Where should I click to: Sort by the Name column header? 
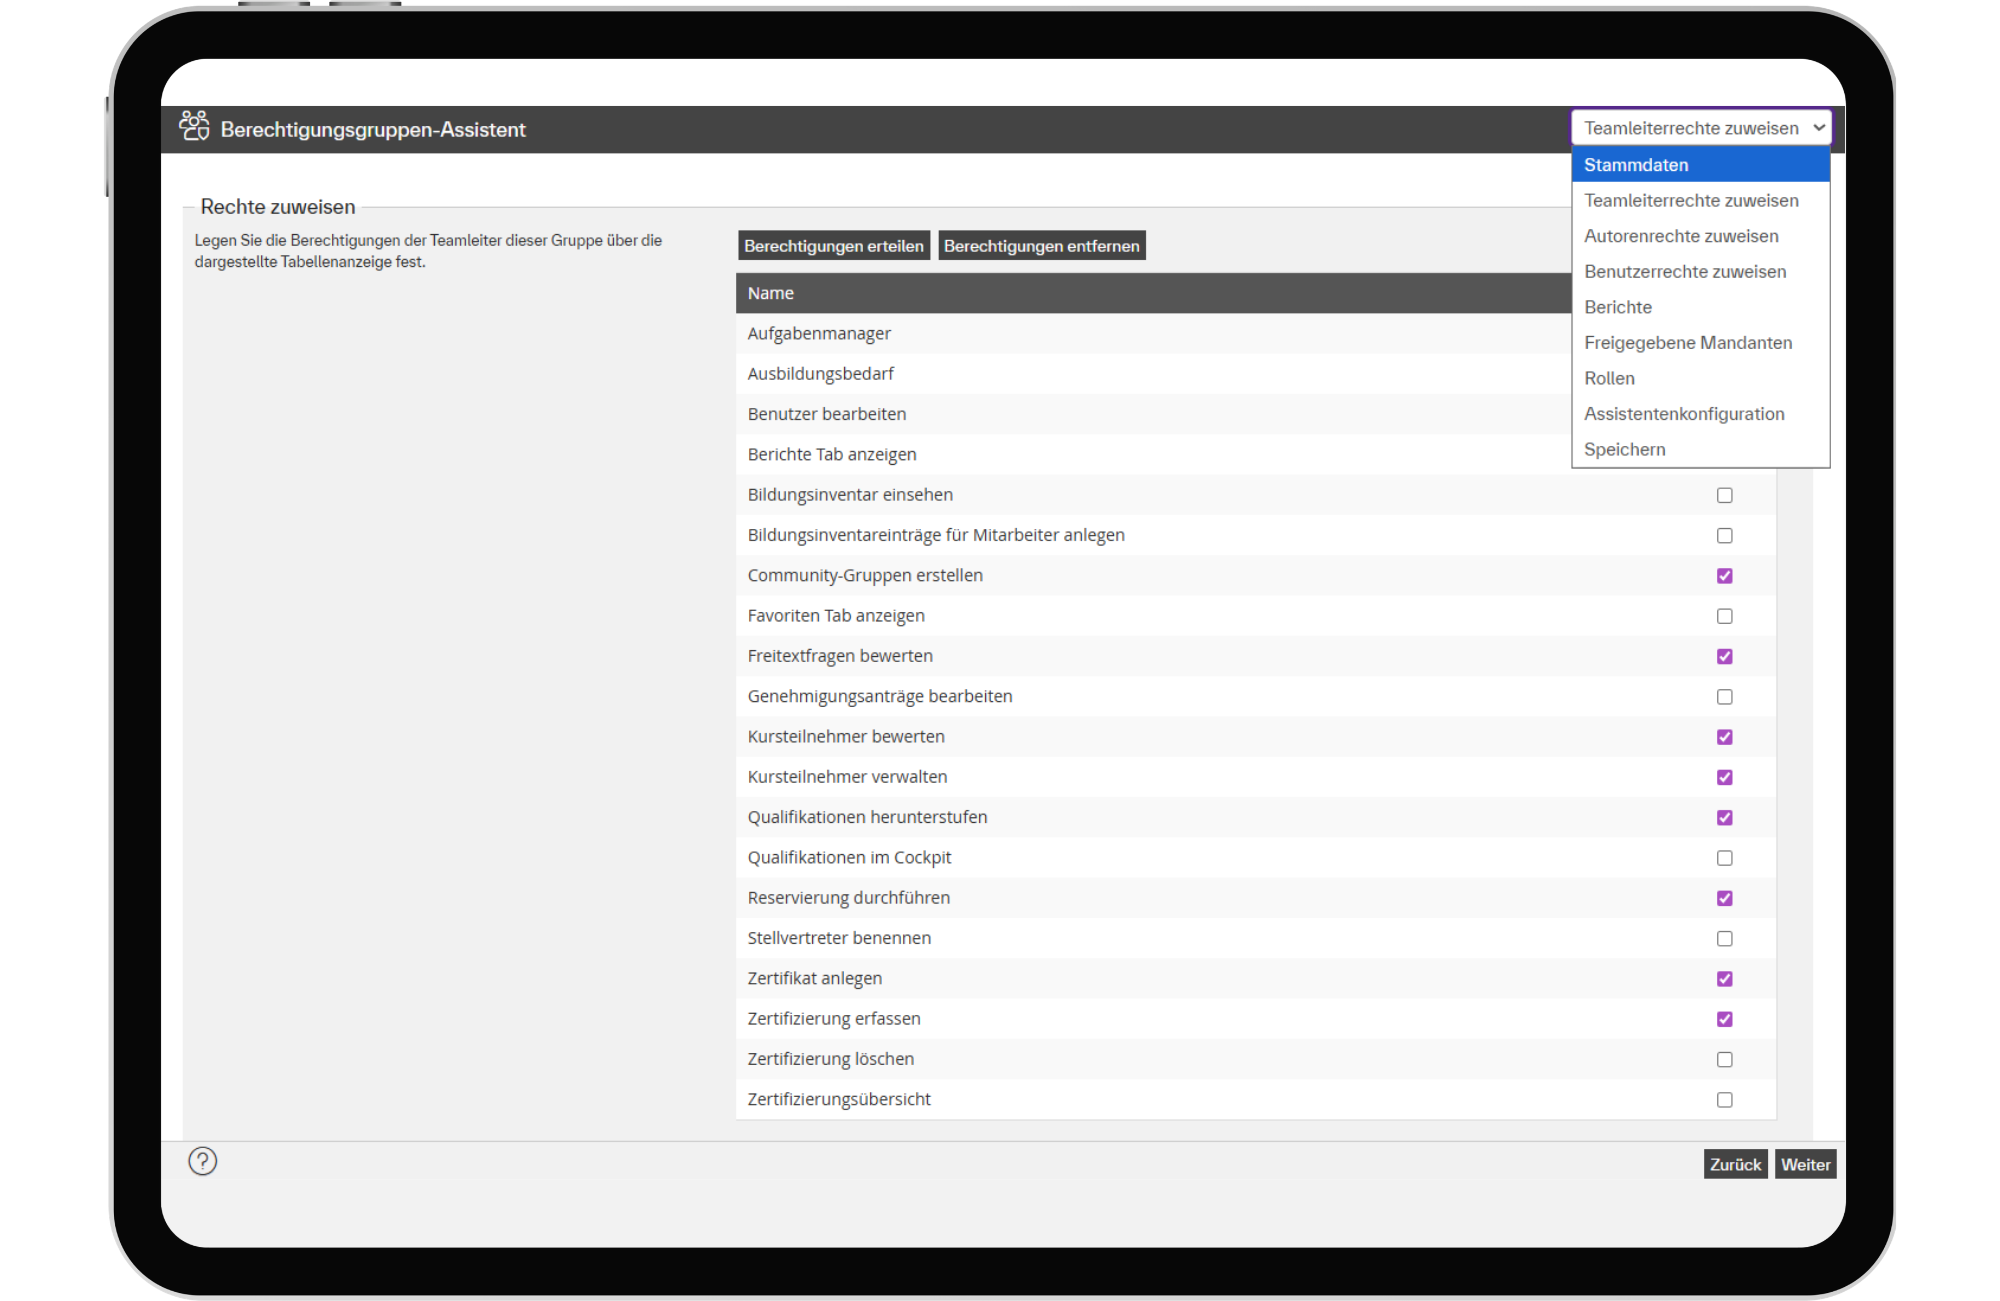point(770,293)
